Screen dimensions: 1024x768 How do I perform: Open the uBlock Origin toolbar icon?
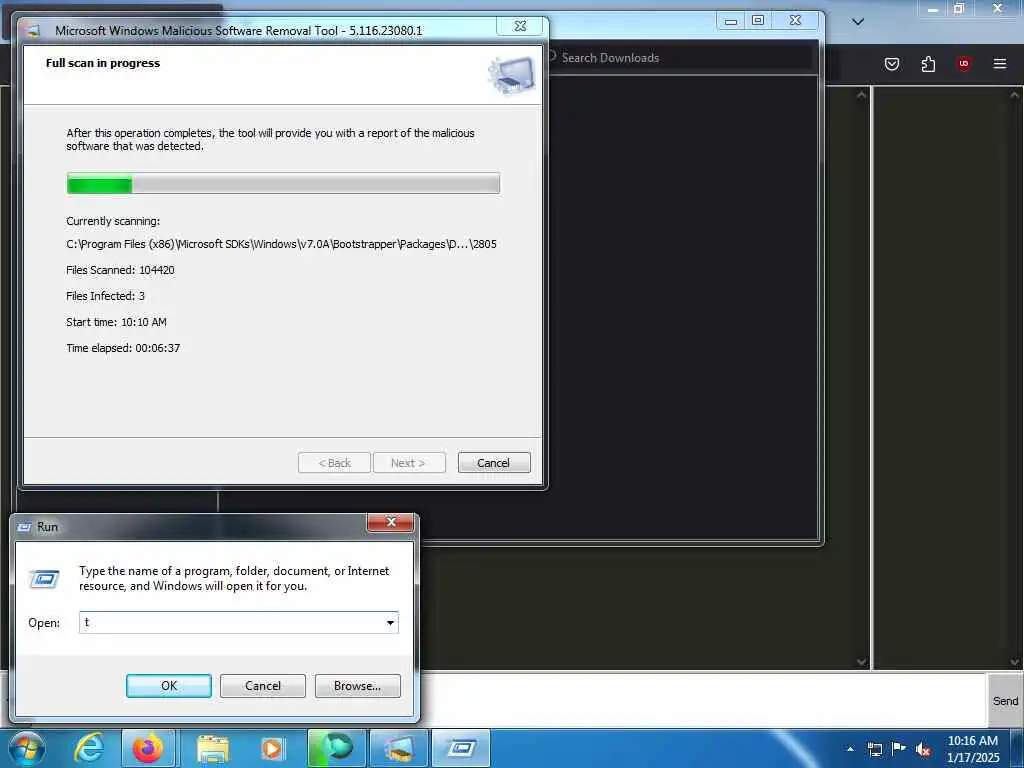point(963,64)
